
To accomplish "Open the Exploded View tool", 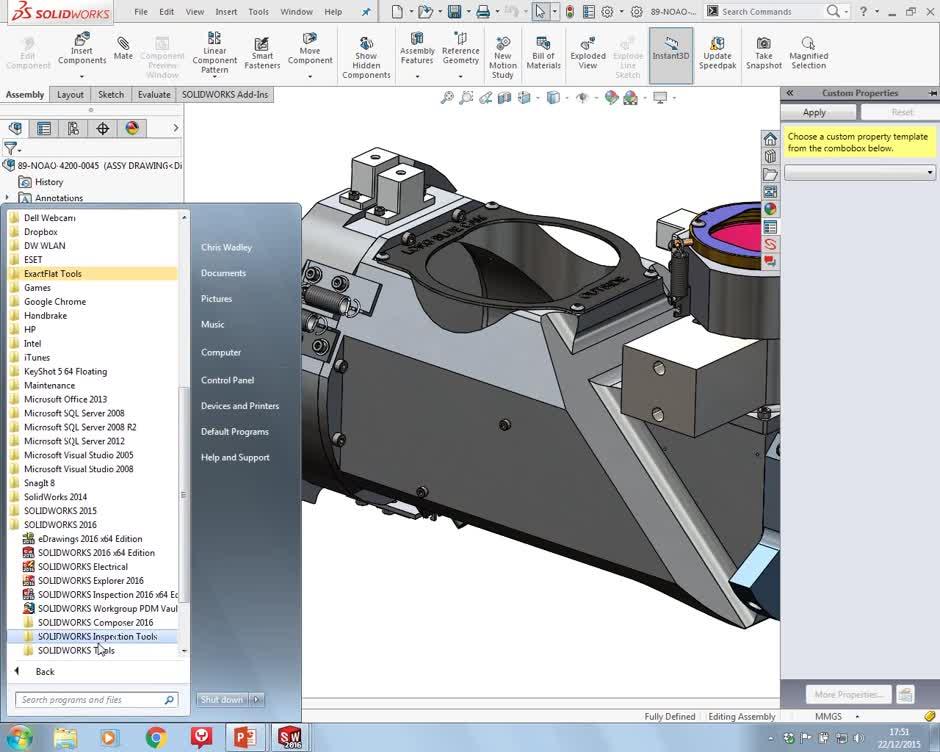I will click(587, 50).
